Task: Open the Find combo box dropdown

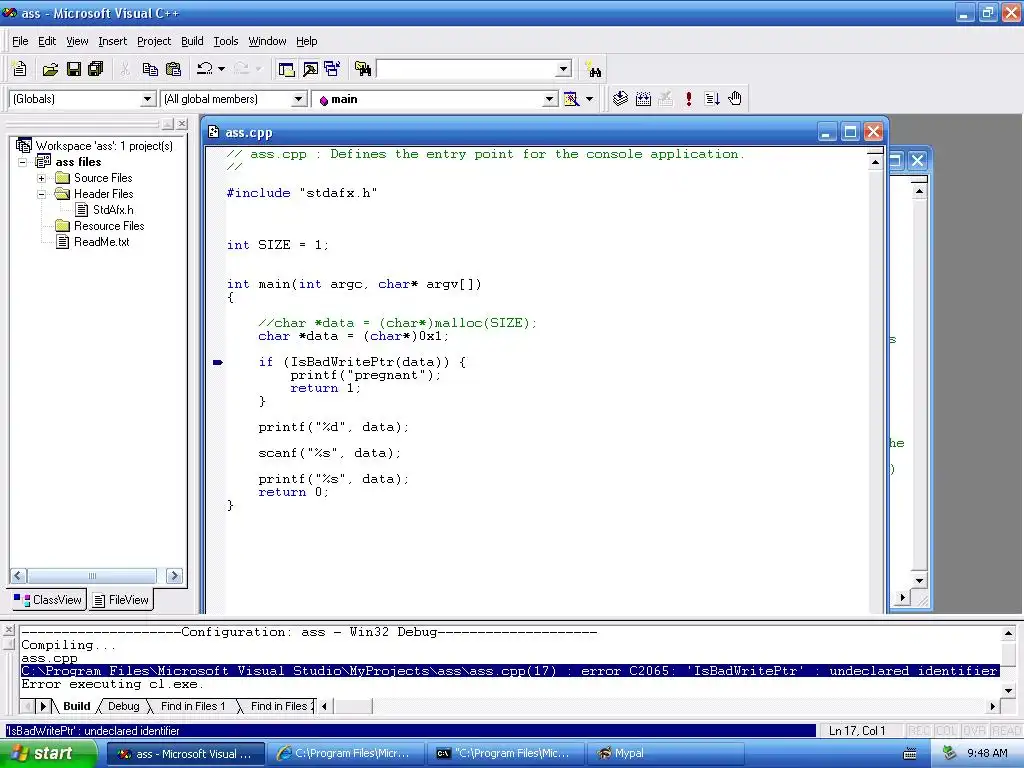Action: (564, 69)
